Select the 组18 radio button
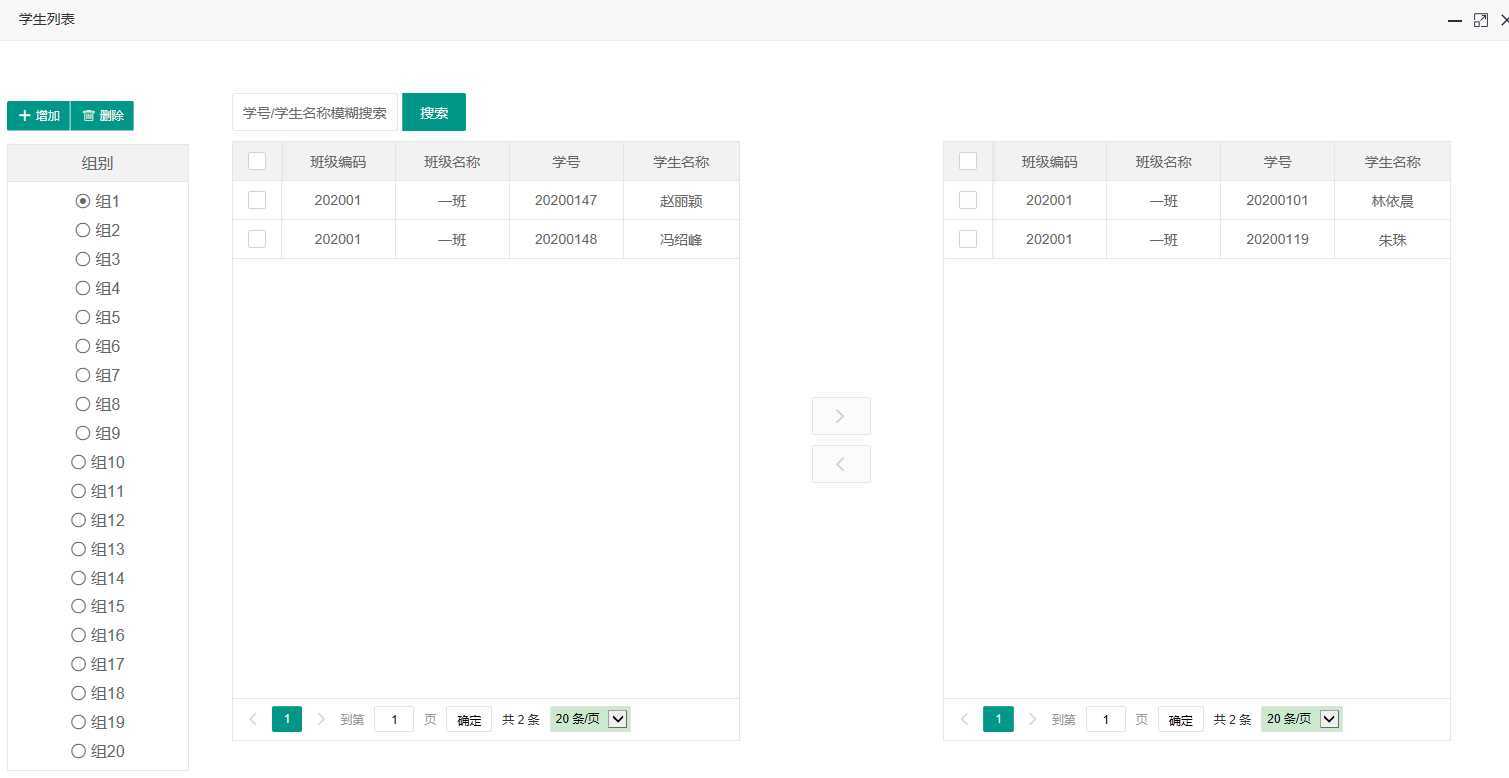 (79, 693)
